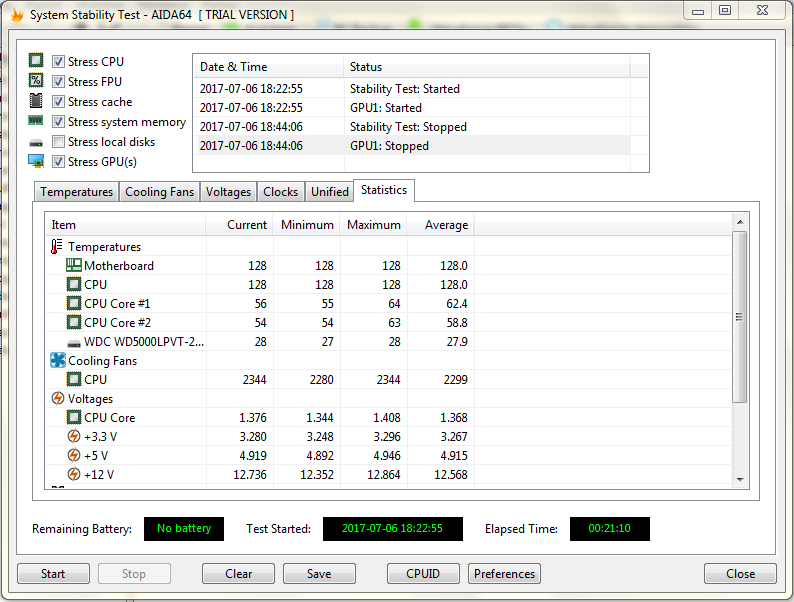
Task: Click the WDC hard drive icon
Action: click(x=74, y=344)
